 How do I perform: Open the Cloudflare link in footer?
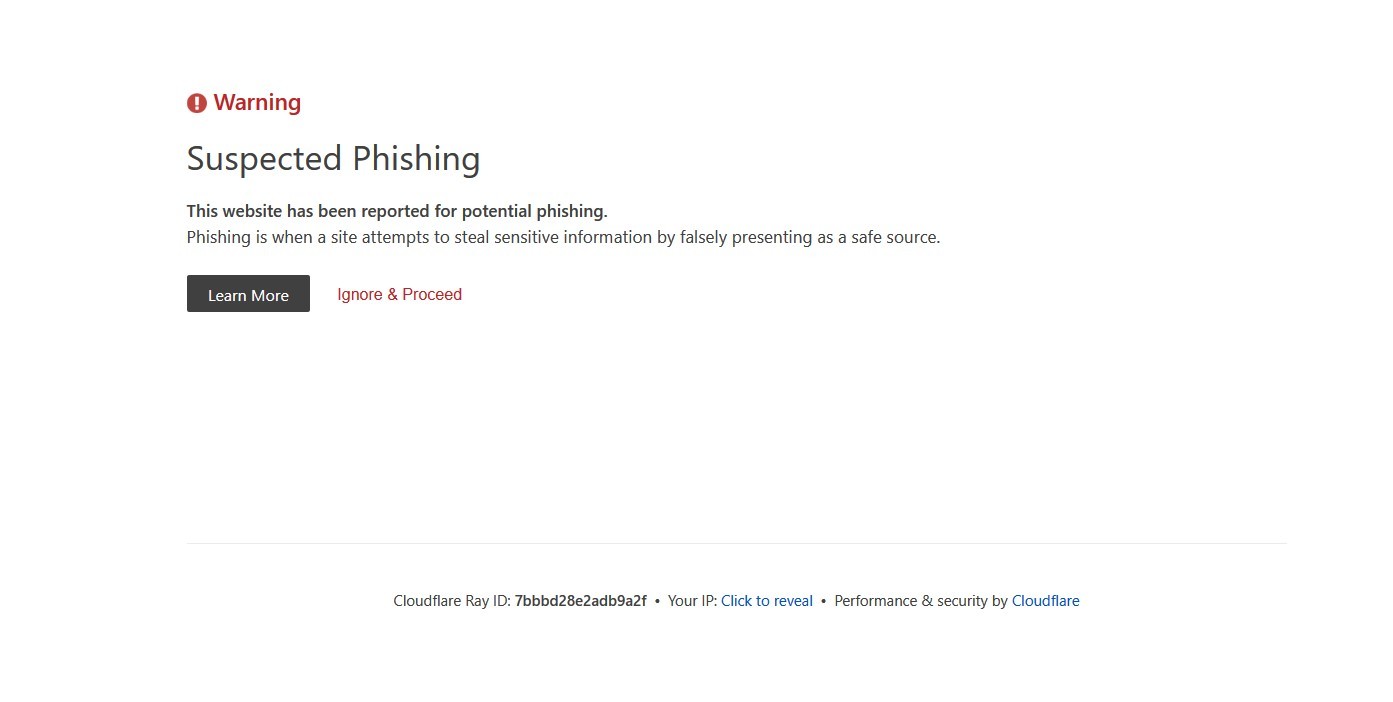(1046, 601)
